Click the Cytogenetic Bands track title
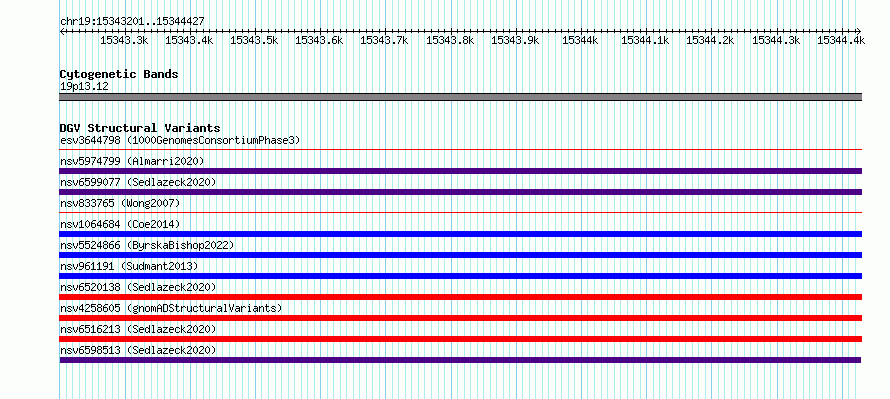This screenshot has width=890, height=399. pos(119,74)
